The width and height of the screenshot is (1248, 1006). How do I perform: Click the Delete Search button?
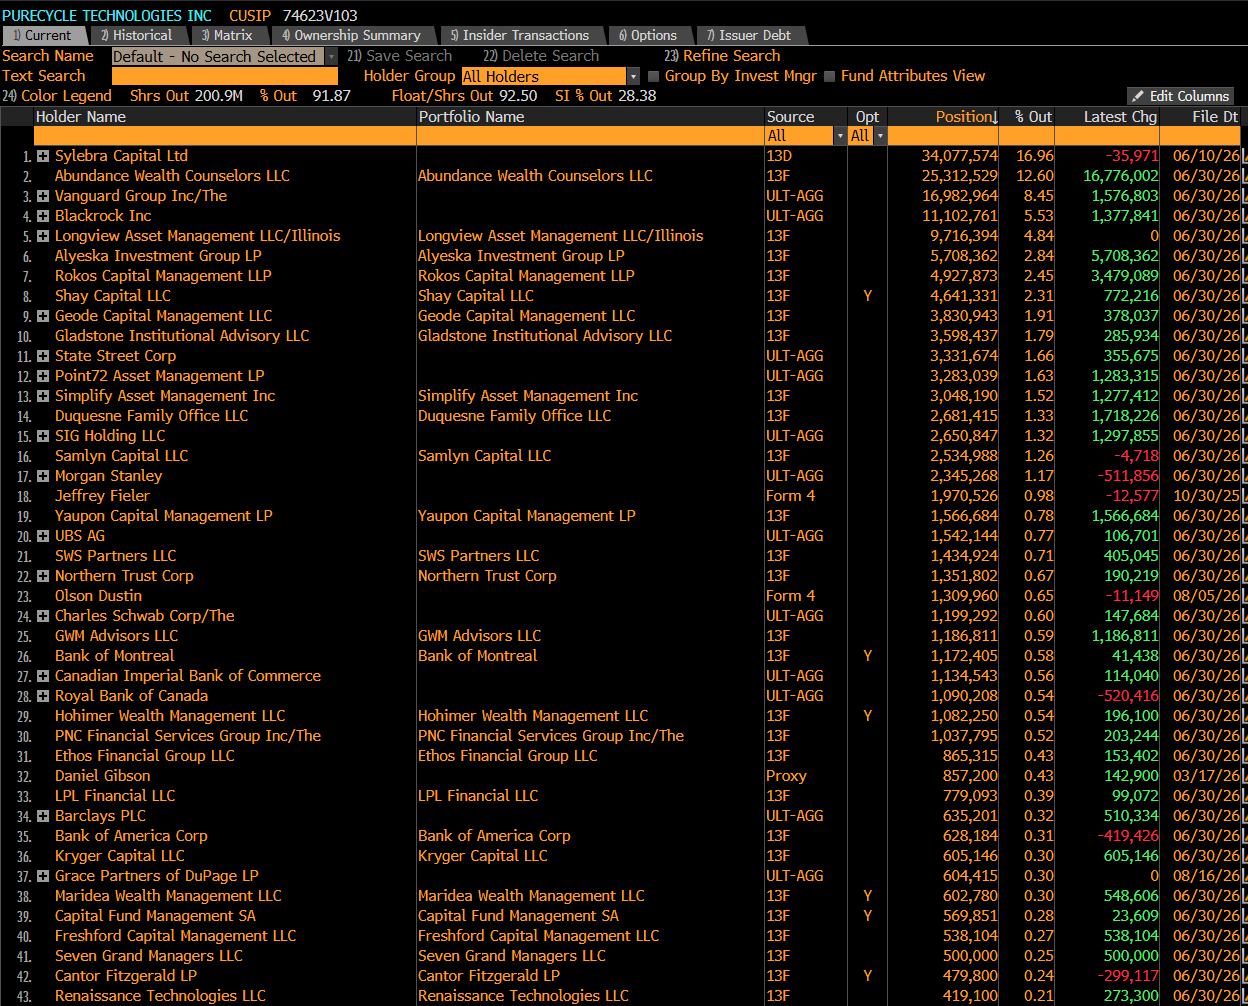(541, 56)
